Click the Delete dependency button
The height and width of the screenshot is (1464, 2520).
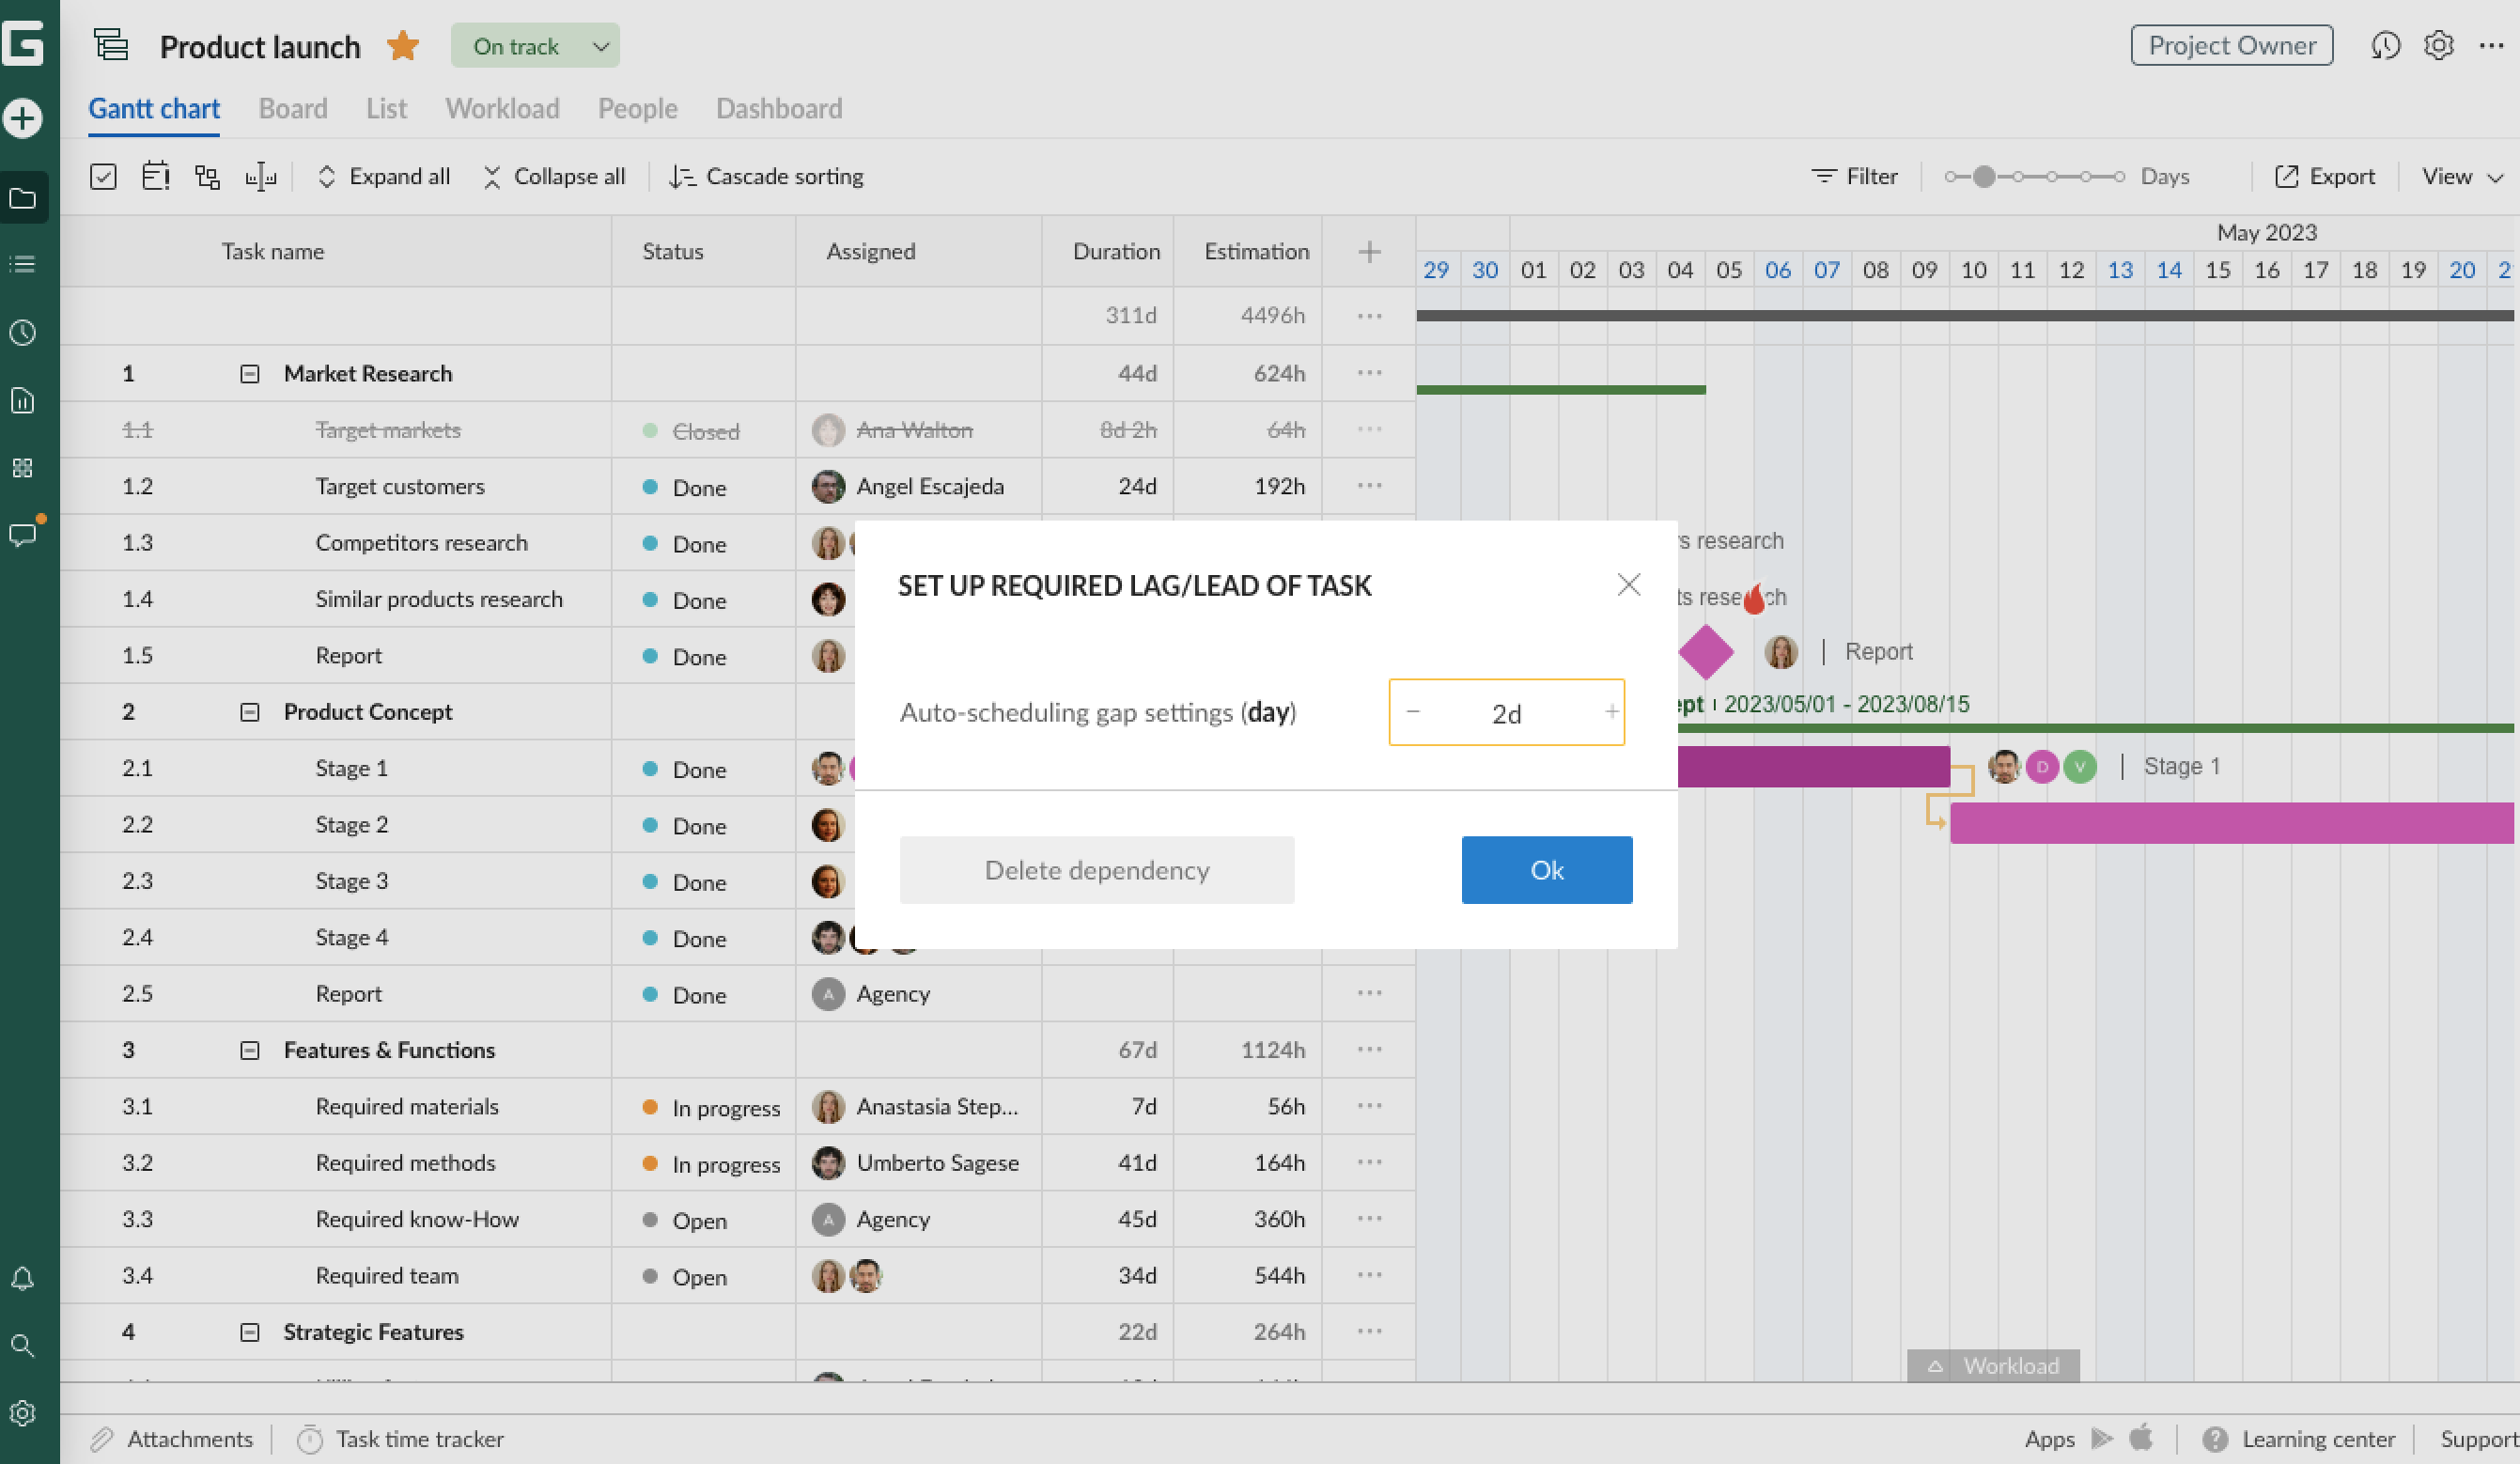(x=1096, y=869)
